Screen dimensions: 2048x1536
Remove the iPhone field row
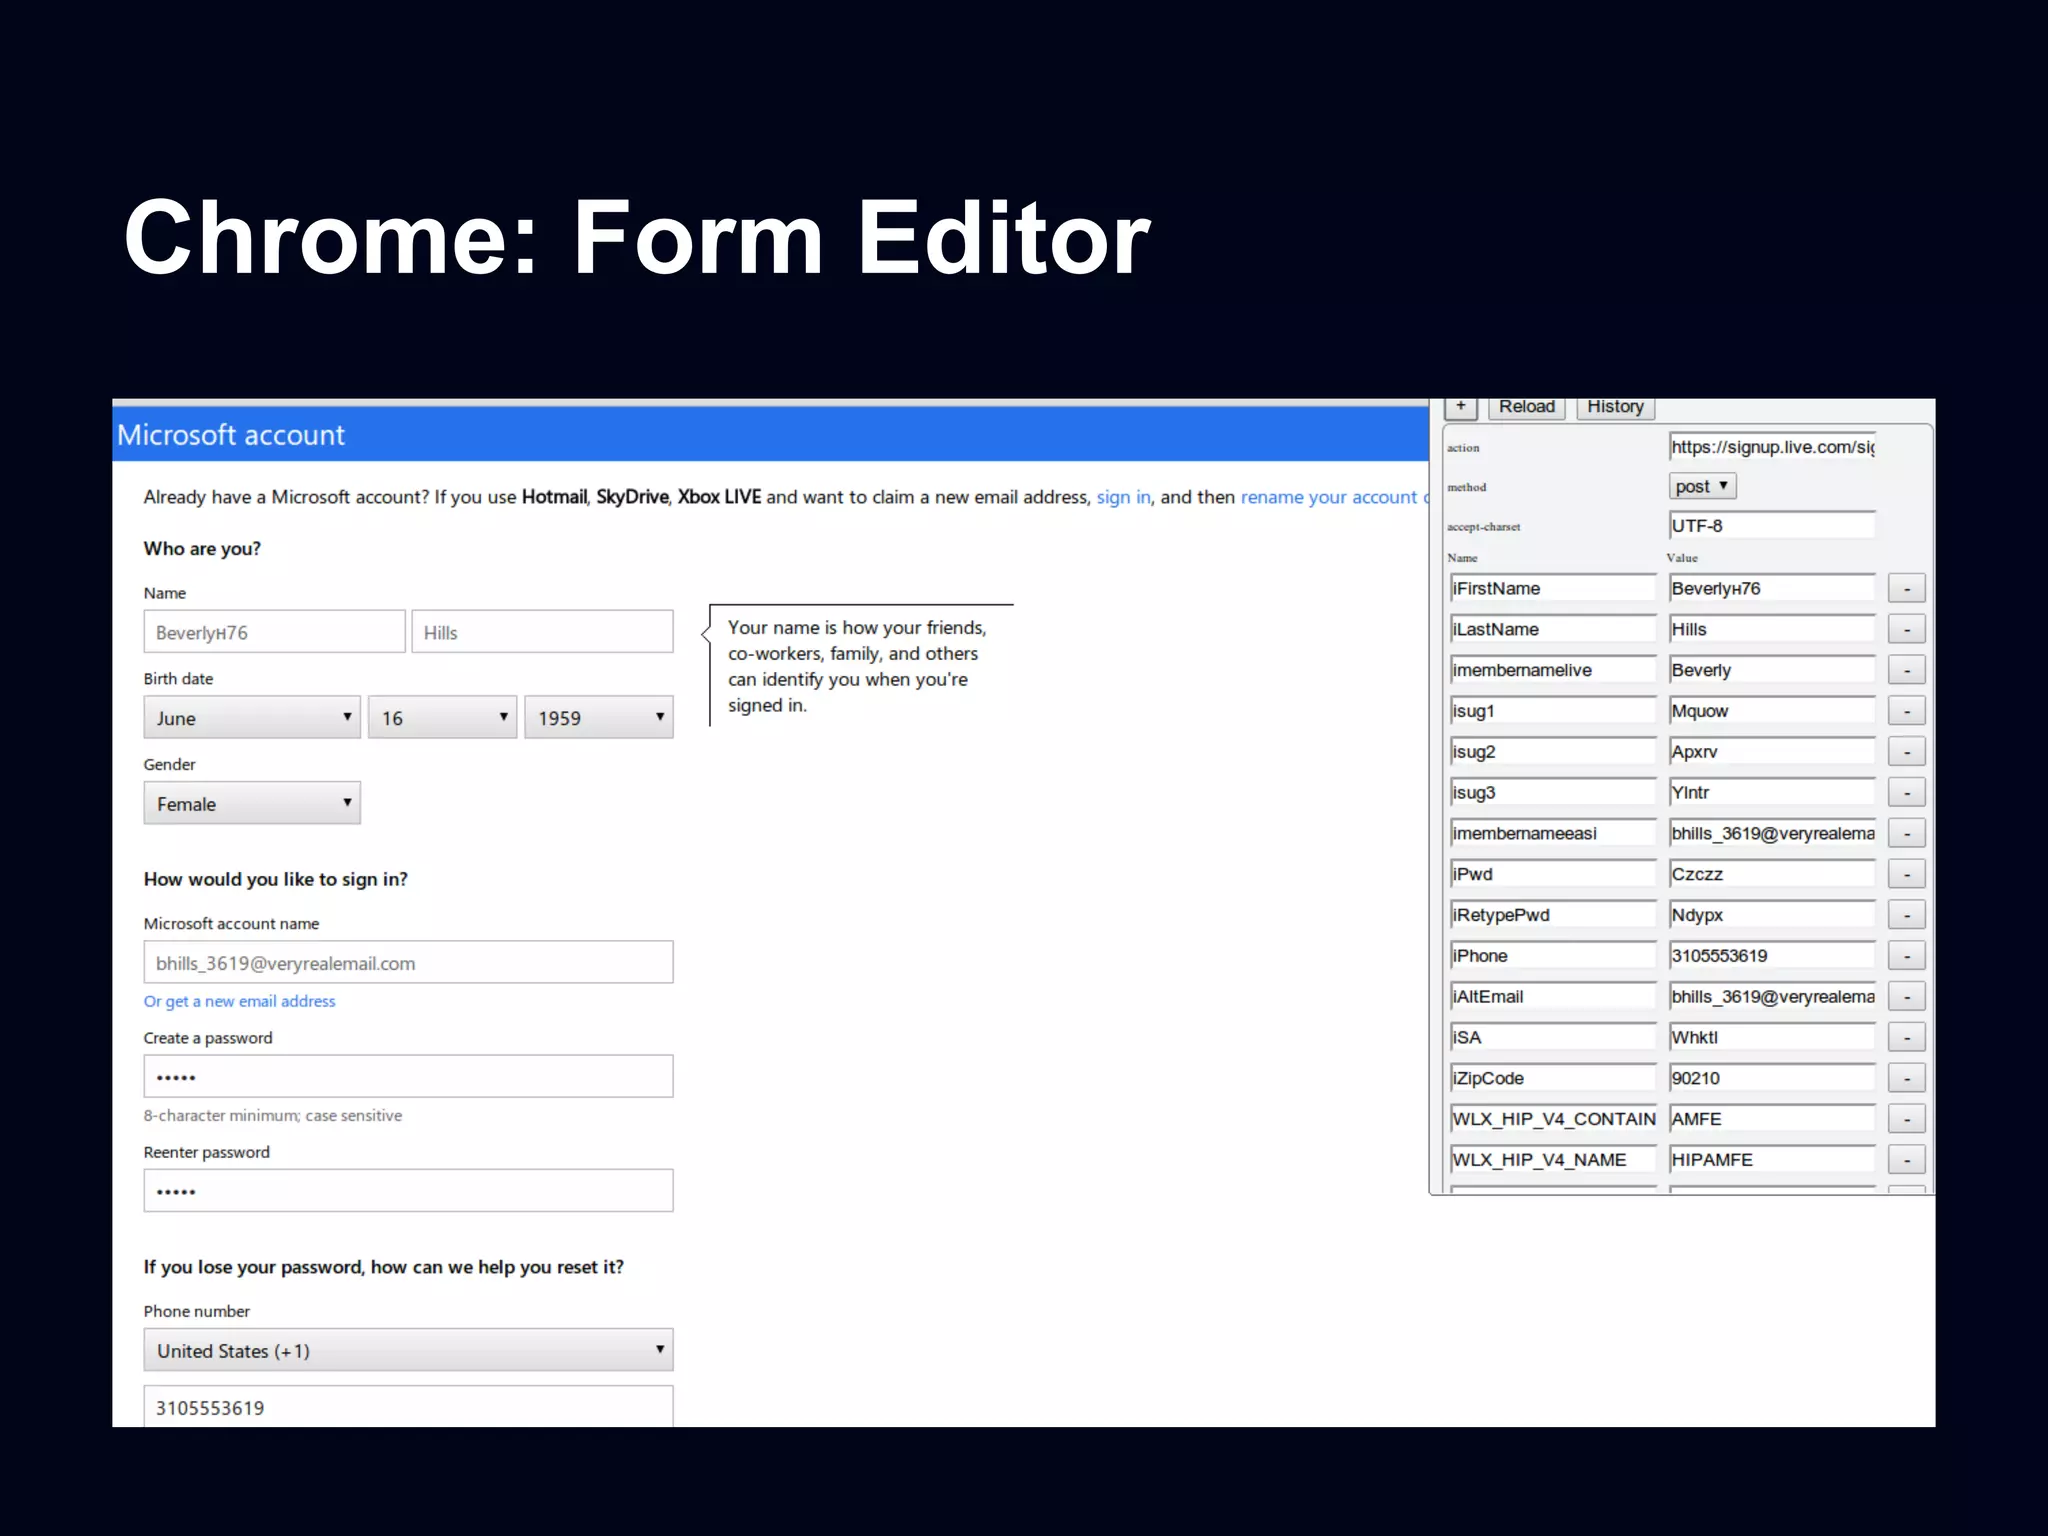(1906, 956)
